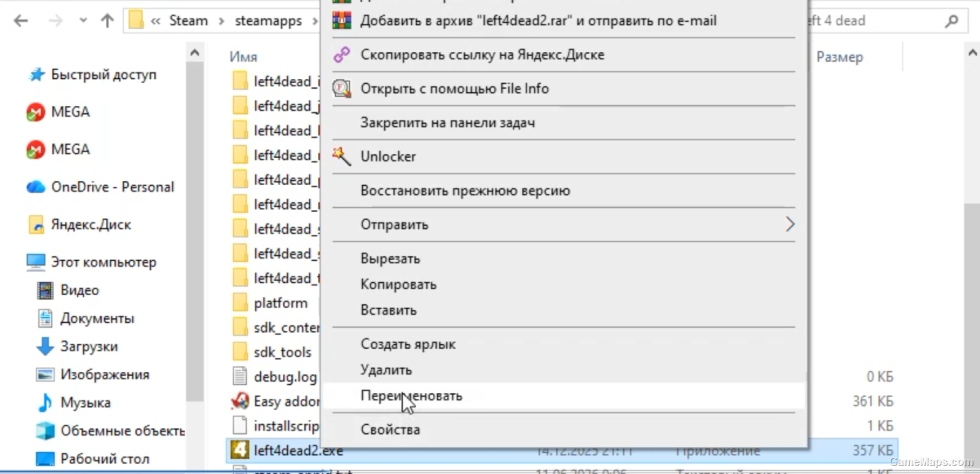Screen dimensions: 980x474
Task: Click the Easy addon file icon
Action: (240, 401)
